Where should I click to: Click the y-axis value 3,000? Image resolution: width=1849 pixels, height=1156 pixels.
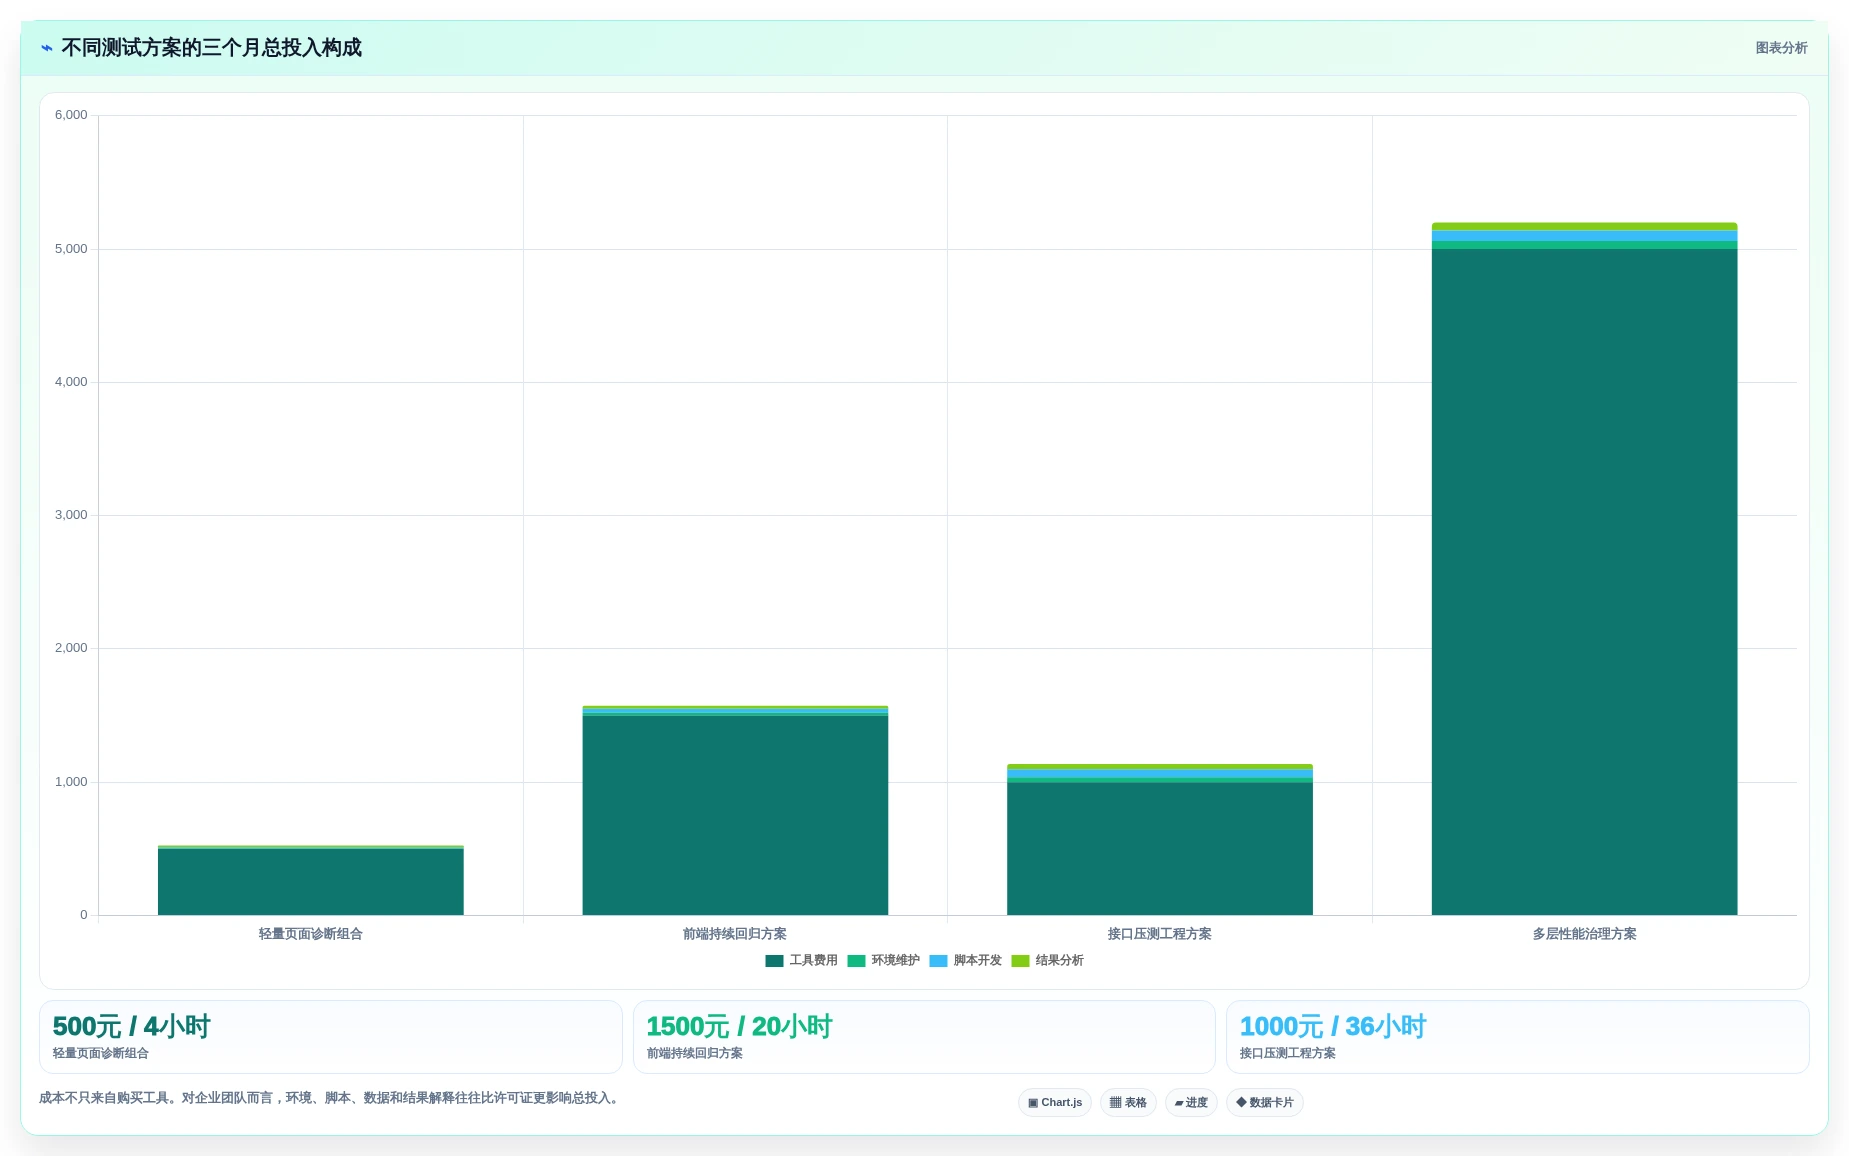pyautogui.click(x=71, y=515)
